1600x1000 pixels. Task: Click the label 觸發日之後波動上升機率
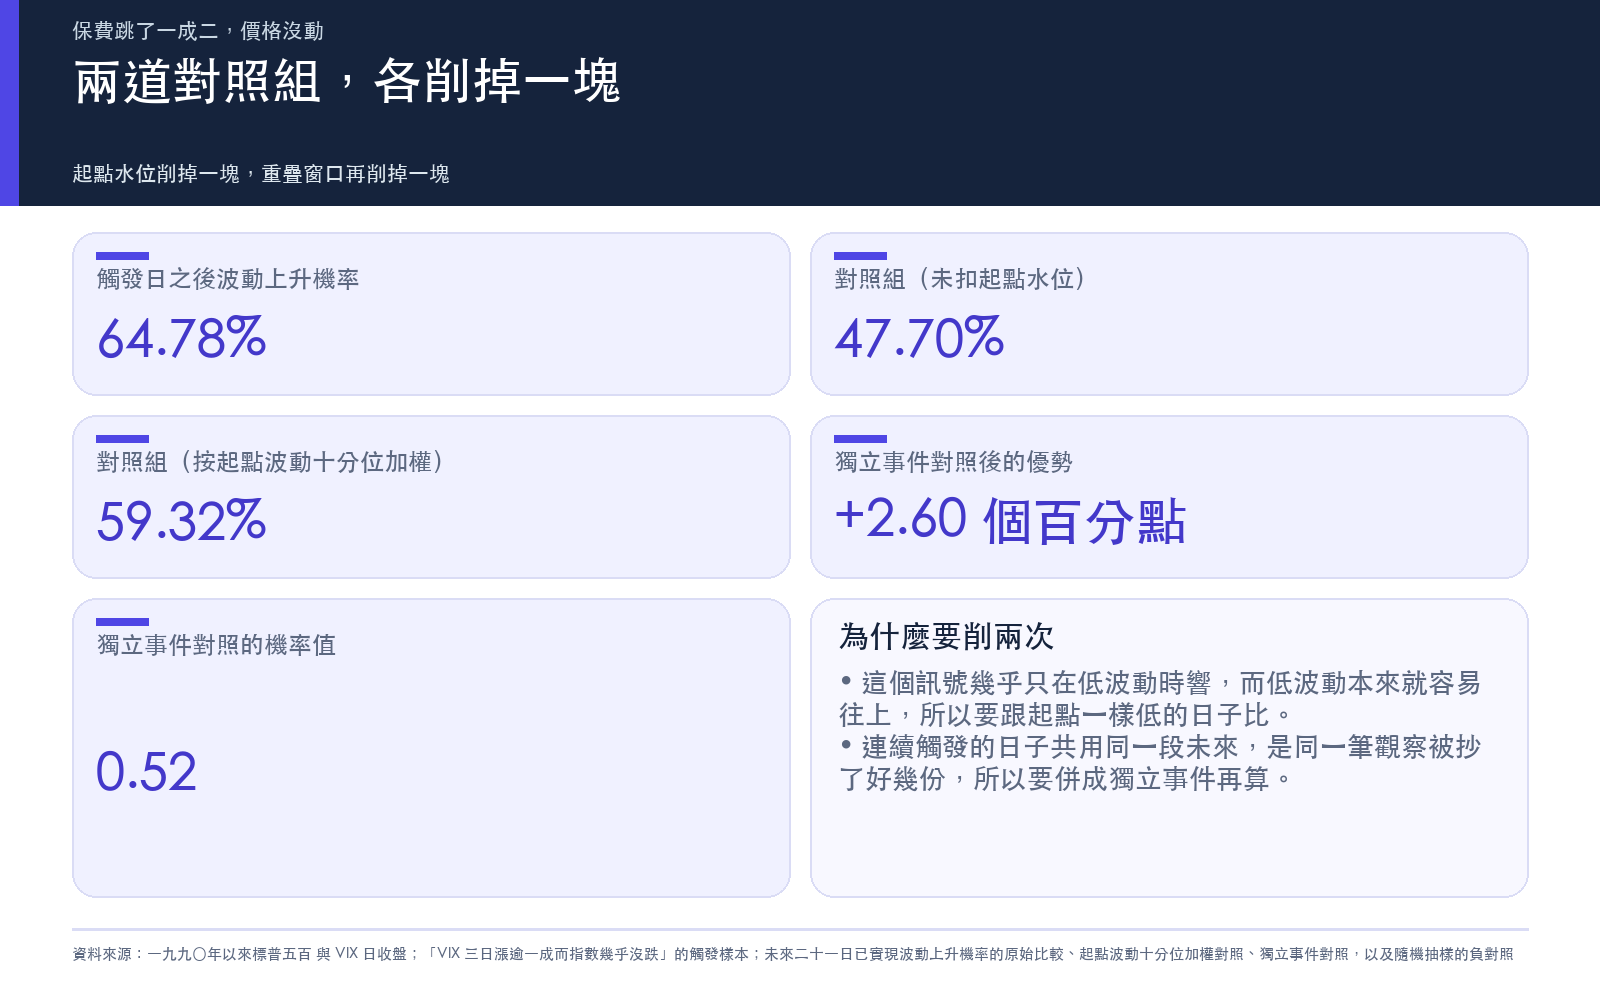pos(228,279)
